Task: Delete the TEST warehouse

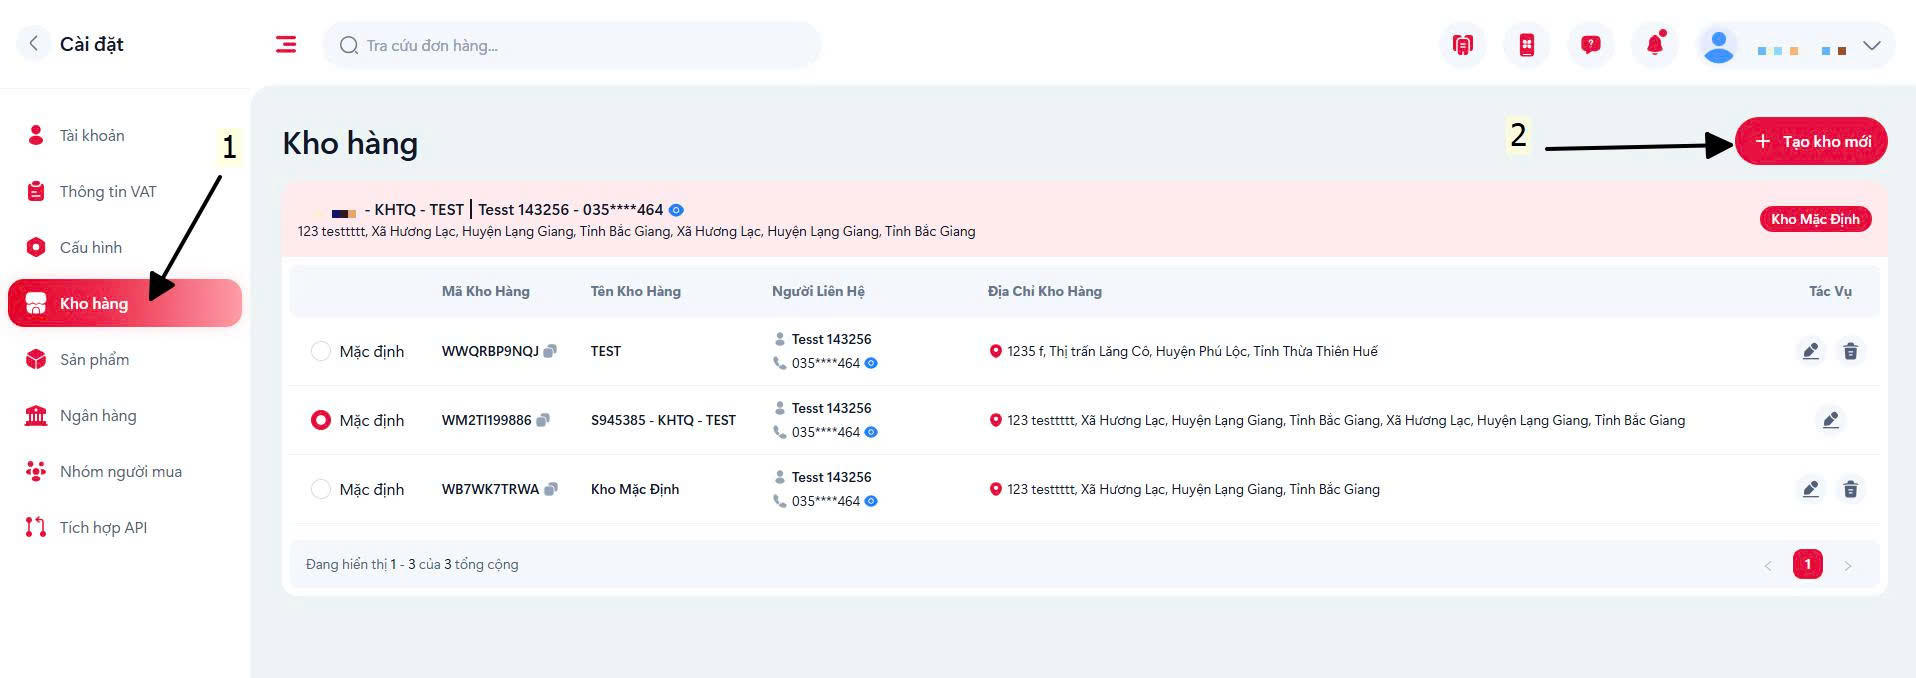Action: tap(1850, 351)
